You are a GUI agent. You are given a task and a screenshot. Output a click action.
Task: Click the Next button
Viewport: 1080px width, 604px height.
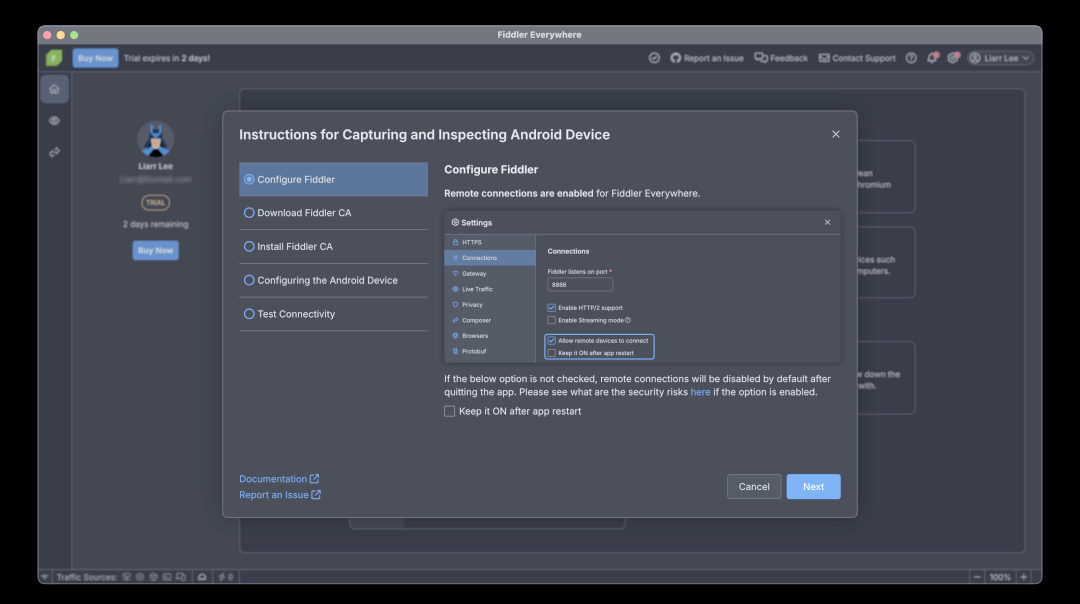click(813, 487)
